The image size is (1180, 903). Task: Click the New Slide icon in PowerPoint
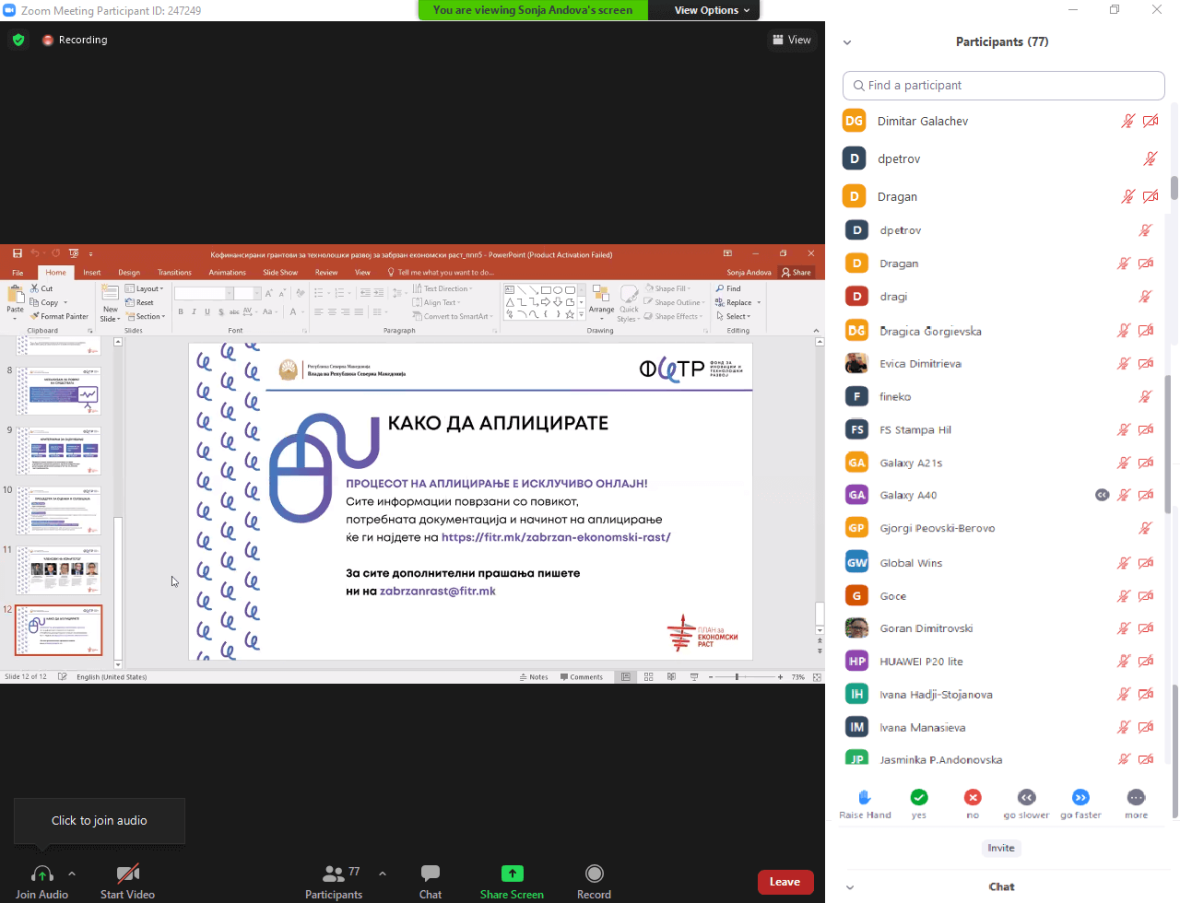(110, 294)
